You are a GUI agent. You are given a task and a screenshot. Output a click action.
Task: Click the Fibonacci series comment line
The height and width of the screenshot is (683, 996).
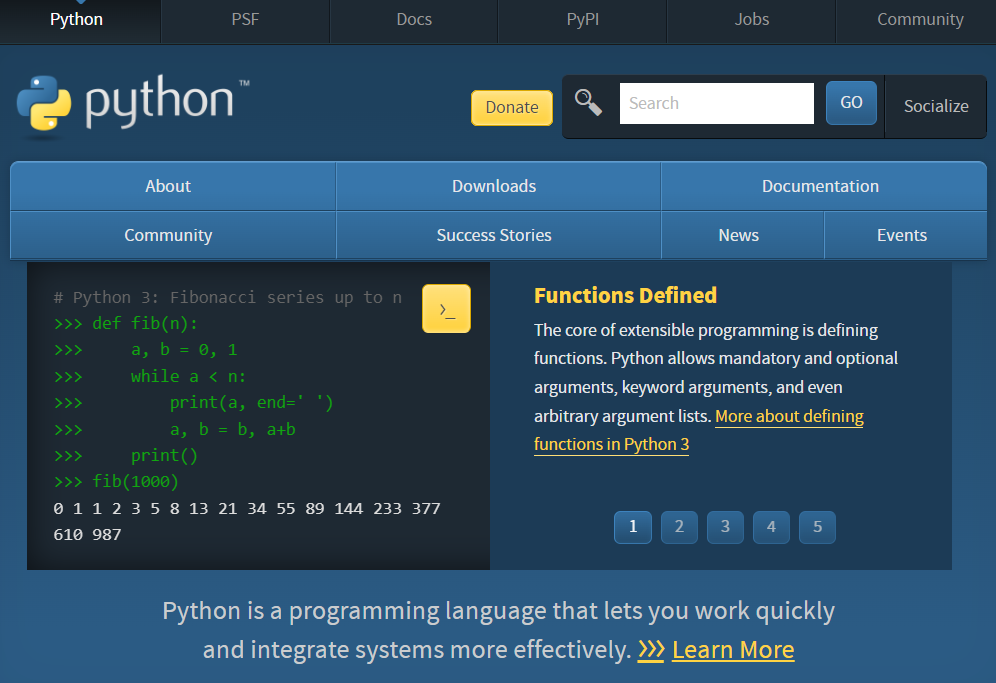pos(228,297)
